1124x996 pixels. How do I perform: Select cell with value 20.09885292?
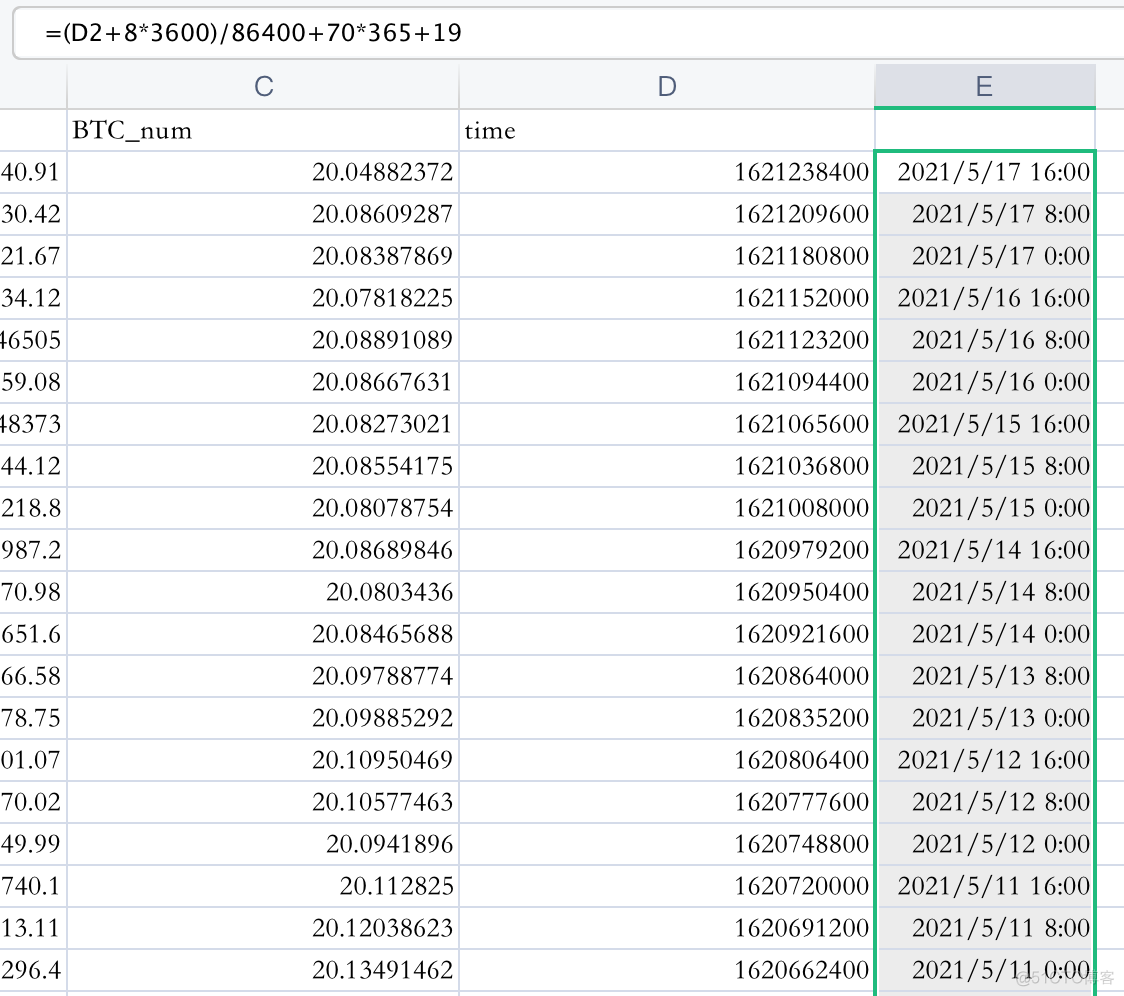tap(263, 718)
